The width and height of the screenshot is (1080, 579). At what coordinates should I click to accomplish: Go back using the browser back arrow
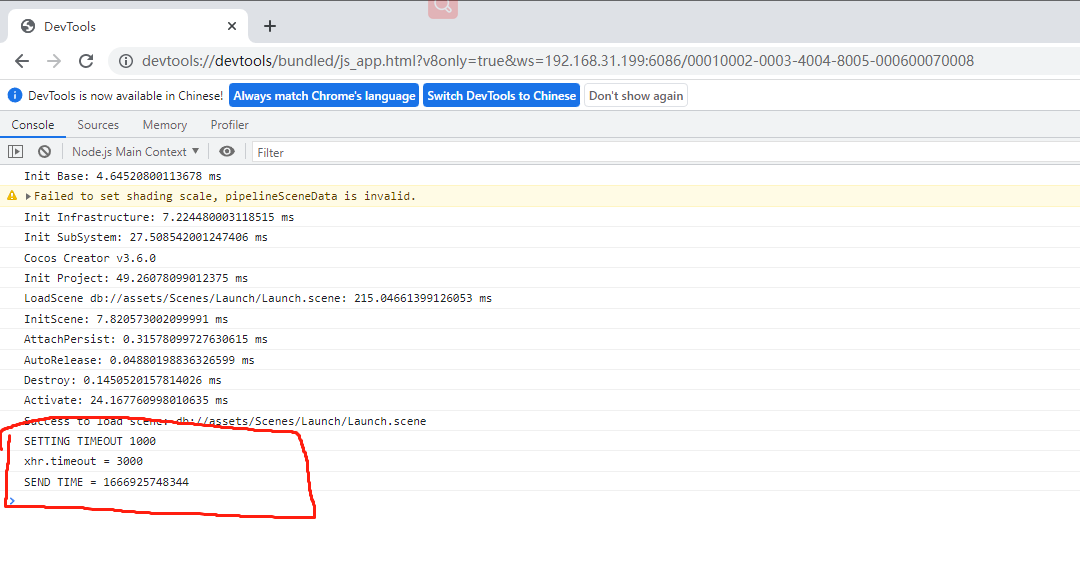22,61
